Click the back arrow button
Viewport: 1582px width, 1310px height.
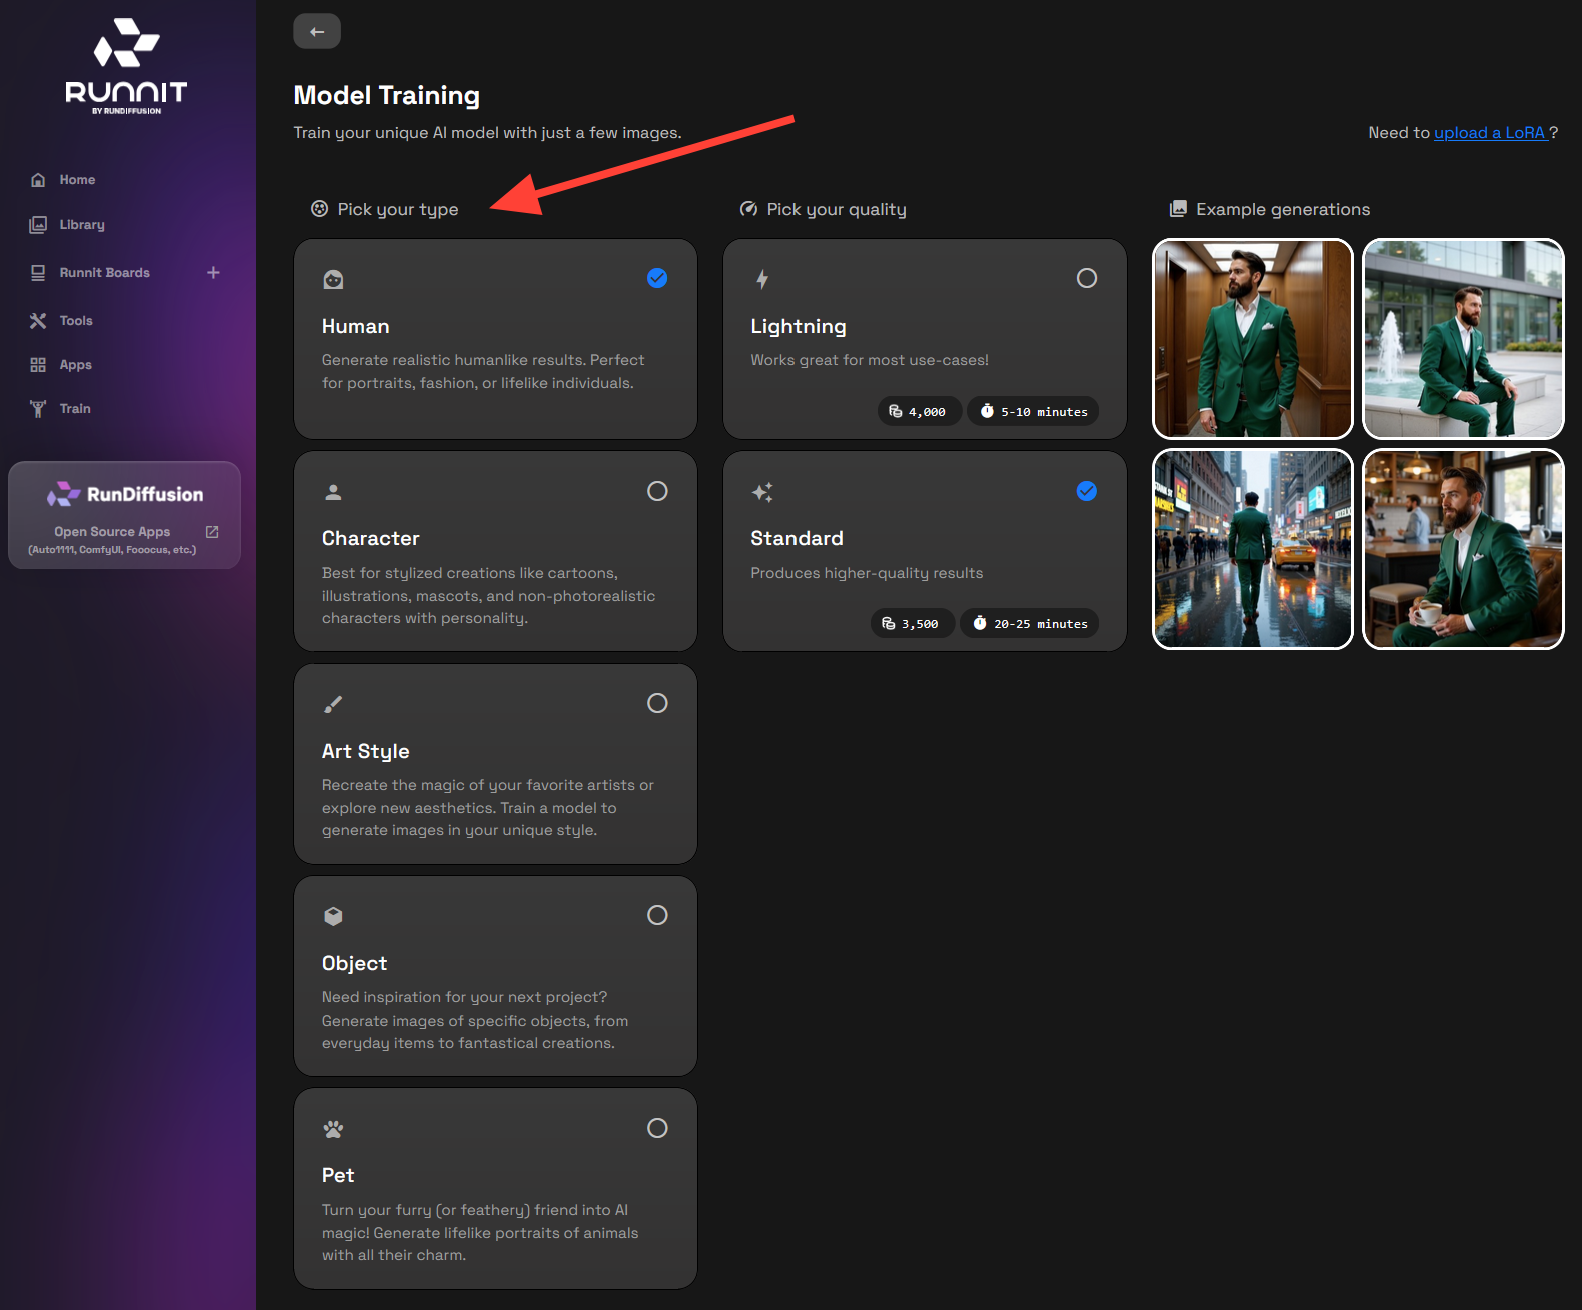click(316, 31)
